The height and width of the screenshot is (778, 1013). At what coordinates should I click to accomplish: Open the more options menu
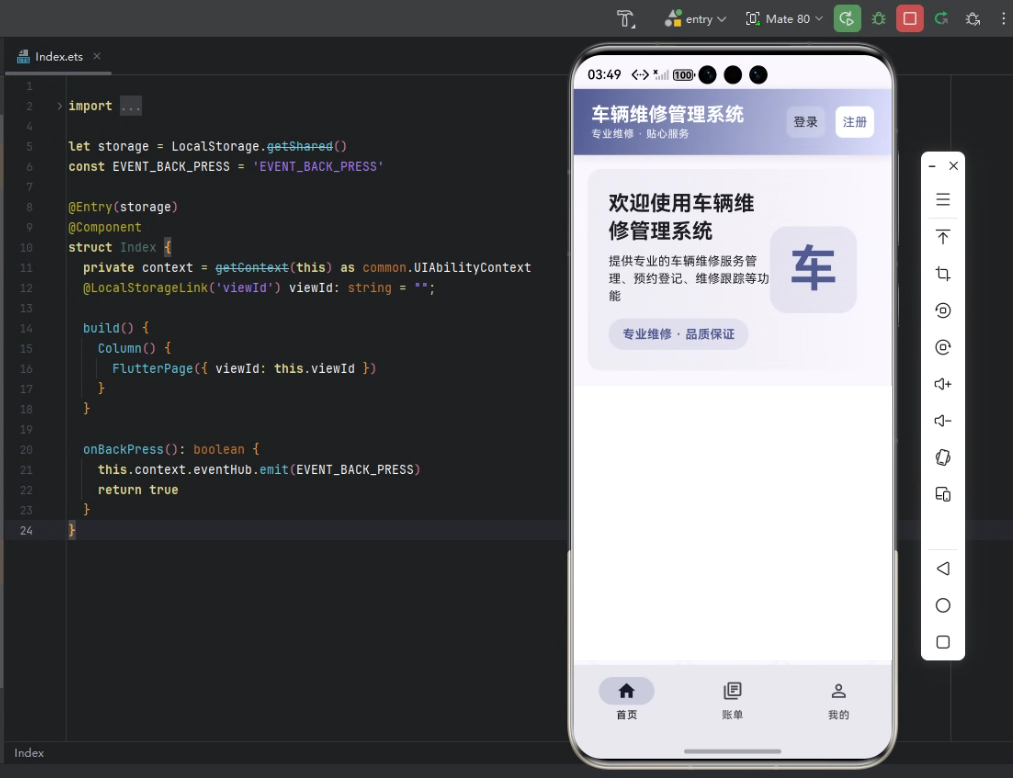1003,19
